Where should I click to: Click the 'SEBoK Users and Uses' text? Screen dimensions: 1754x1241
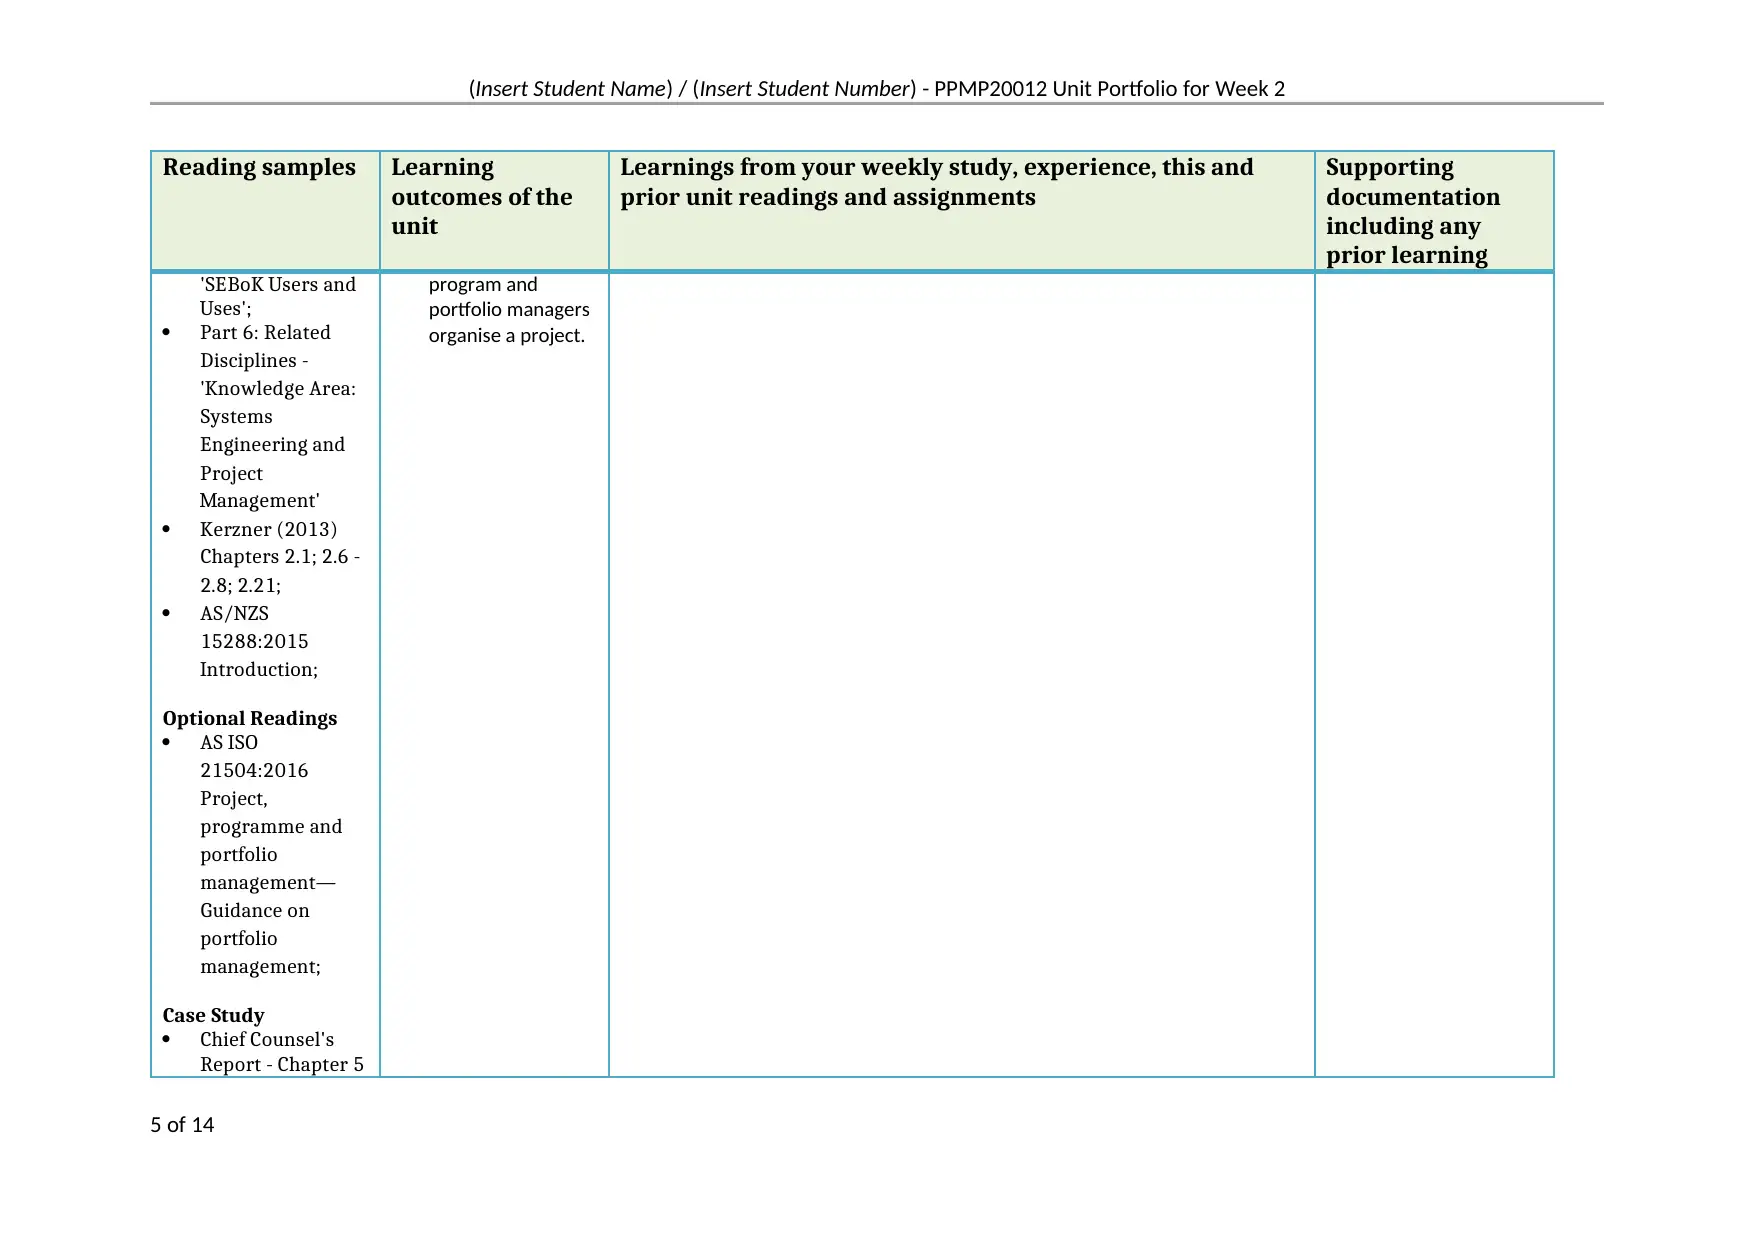pyautogui.click(x=277, y=296)
